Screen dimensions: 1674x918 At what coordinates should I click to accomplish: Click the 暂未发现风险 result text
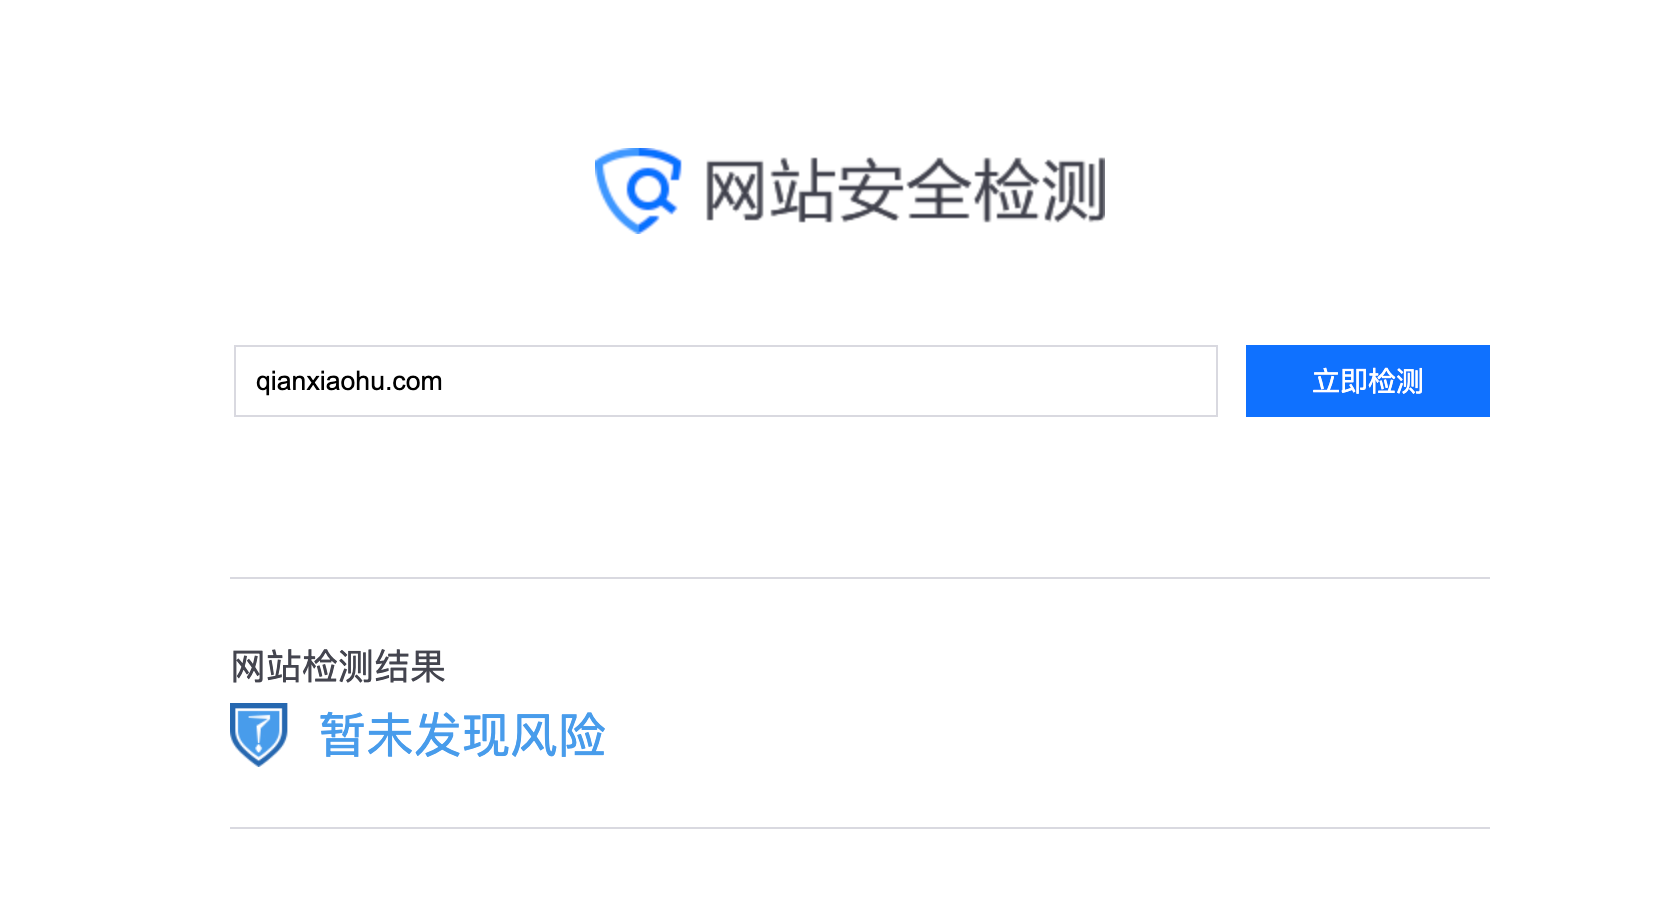[x=462, y=735]
